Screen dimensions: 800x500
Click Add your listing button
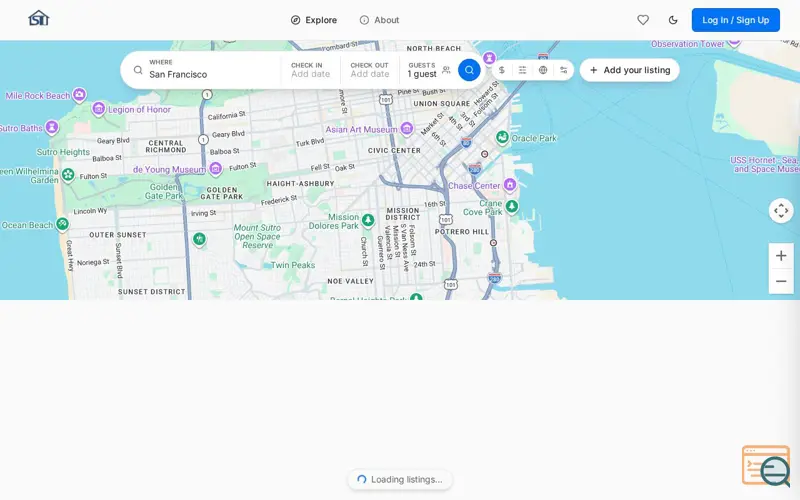click(630, 70)
